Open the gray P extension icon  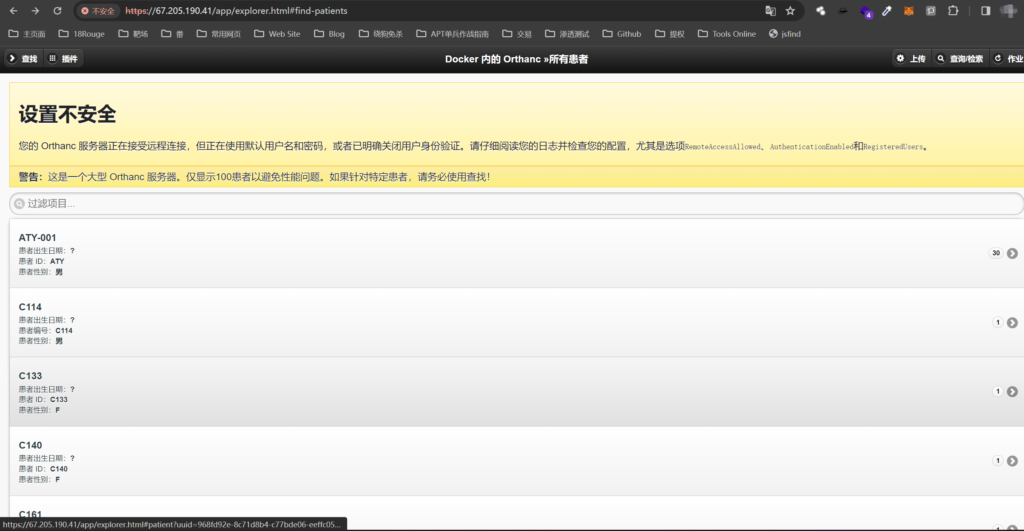(931, 11)
